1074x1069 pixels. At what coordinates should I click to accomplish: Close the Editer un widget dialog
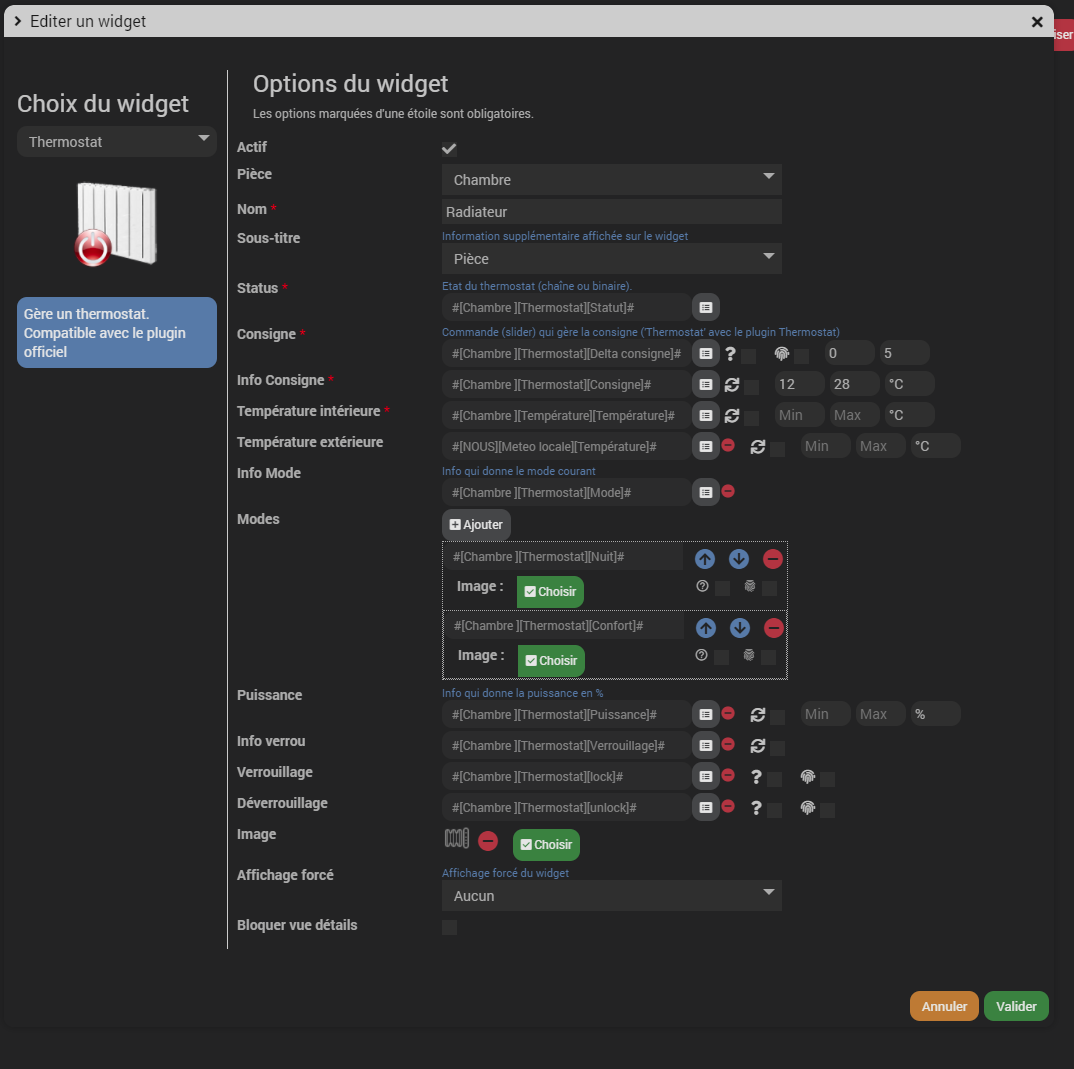click(x=1037, y=22)
